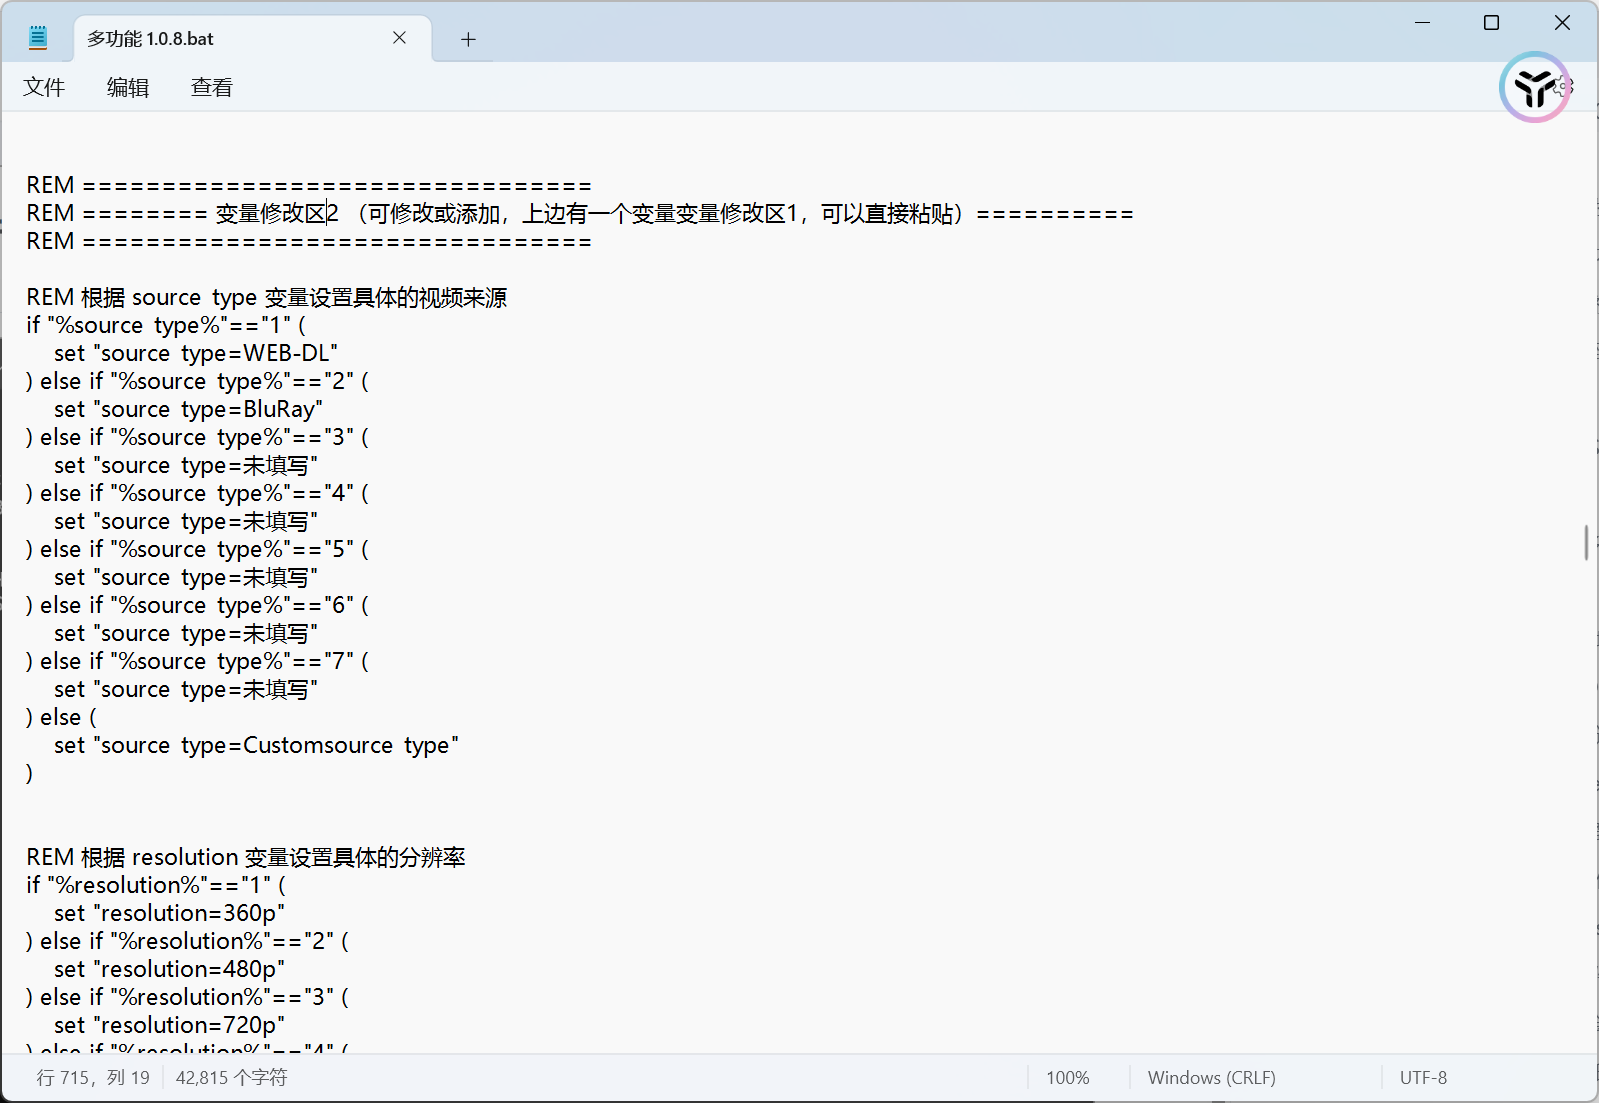Open the 文件 menu
The image size is (1599, 1103).
click(44, 88)
